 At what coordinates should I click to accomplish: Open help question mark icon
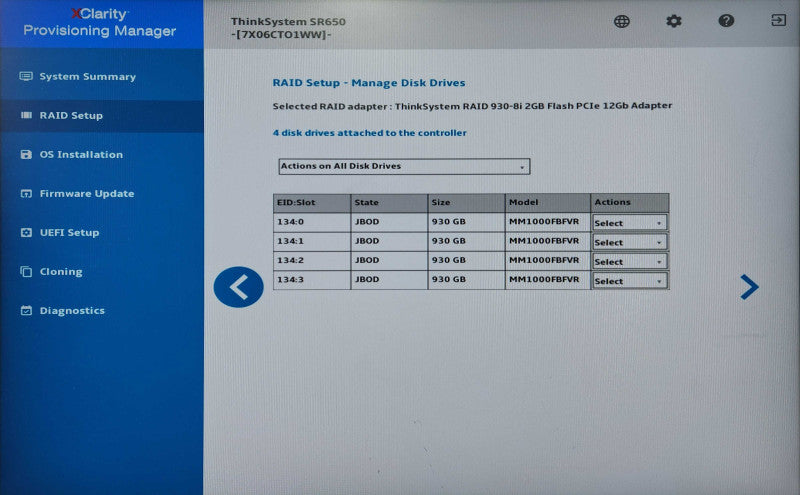coord(726,21)
